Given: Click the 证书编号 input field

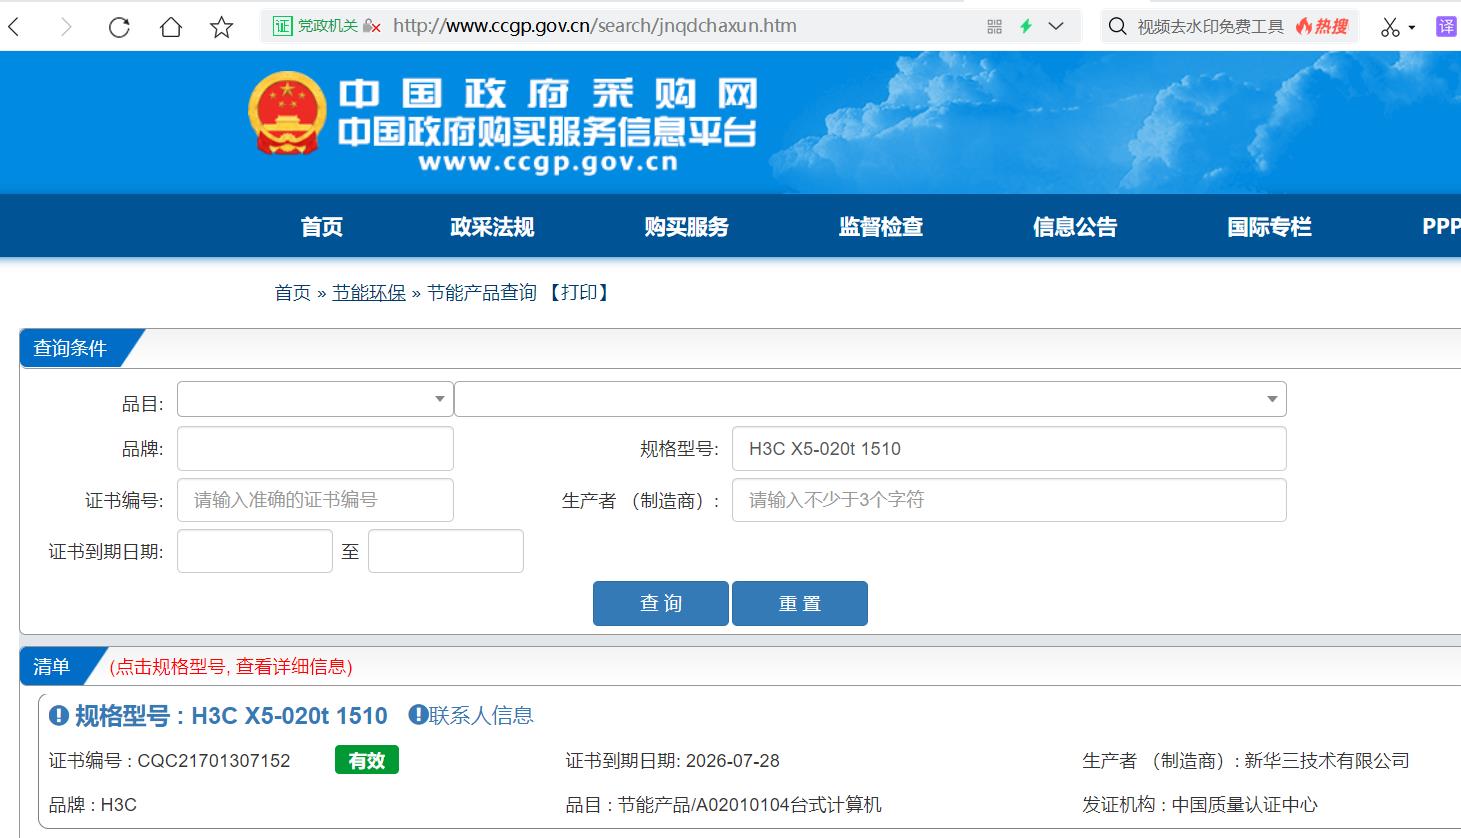Looking at the screenshot, I should click(x=315, y=500).
